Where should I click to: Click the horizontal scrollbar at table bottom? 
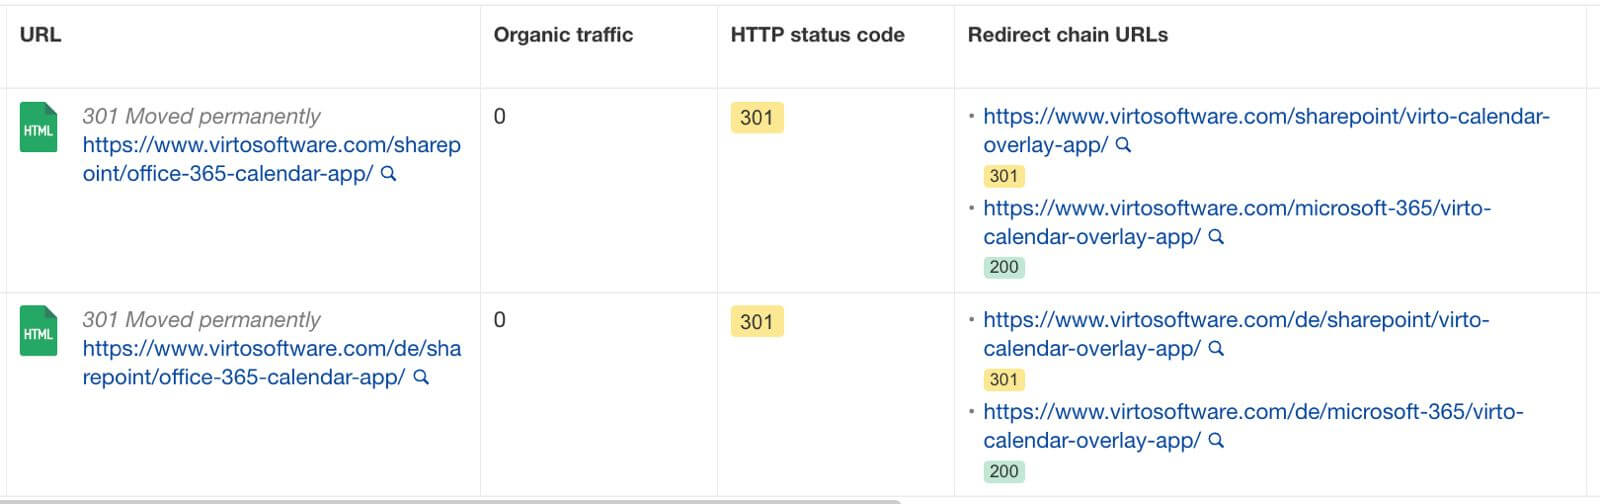point(450,500)
